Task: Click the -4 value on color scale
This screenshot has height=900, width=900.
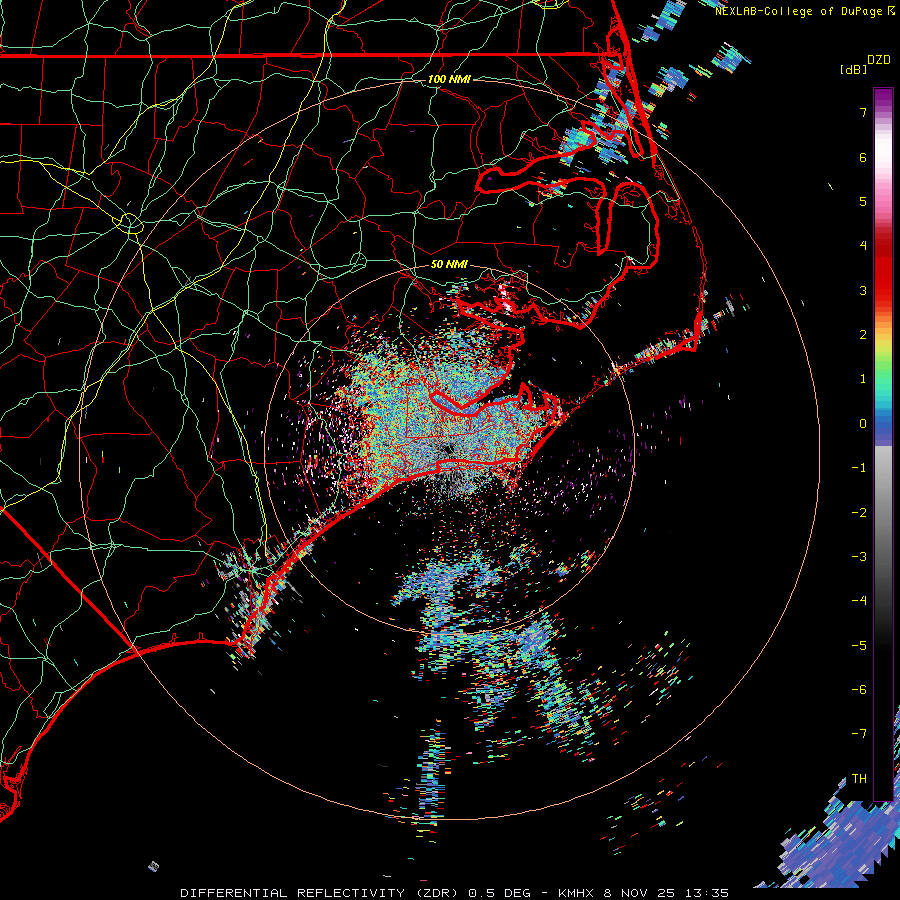Action: click(x=859, y=601)
